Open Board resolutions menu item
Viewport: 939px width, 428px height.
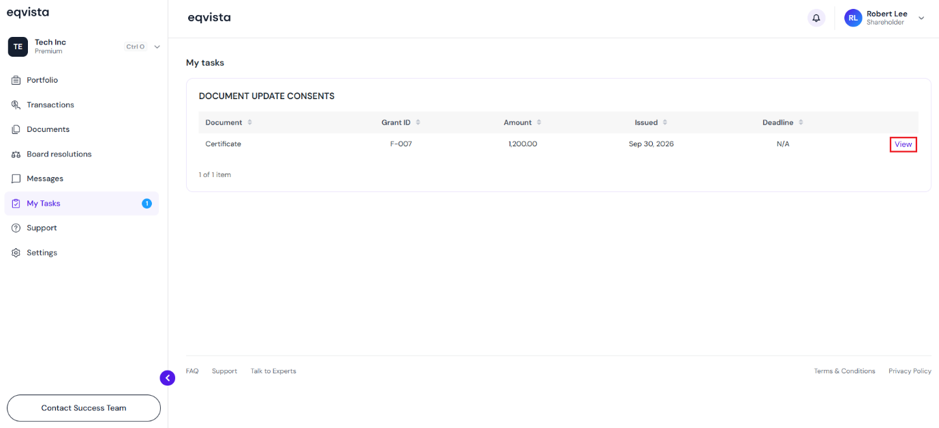59,154
